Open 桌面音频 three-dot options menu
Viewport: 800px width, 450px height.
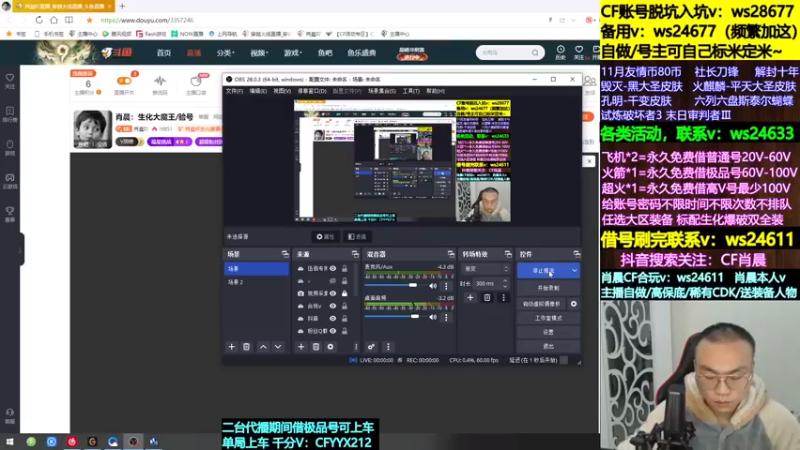(446, 317)
